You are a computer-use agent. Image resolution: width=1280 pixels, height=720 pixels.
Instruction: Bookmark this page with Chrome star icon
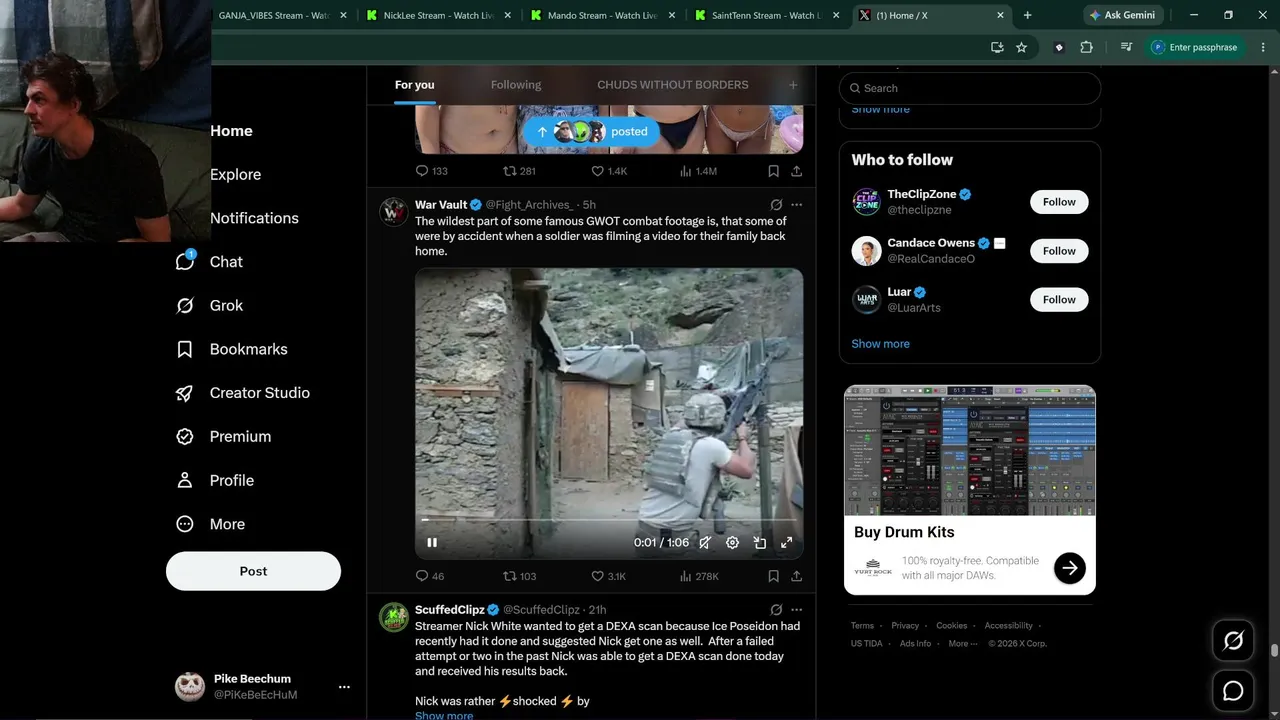coord(1021,47)
